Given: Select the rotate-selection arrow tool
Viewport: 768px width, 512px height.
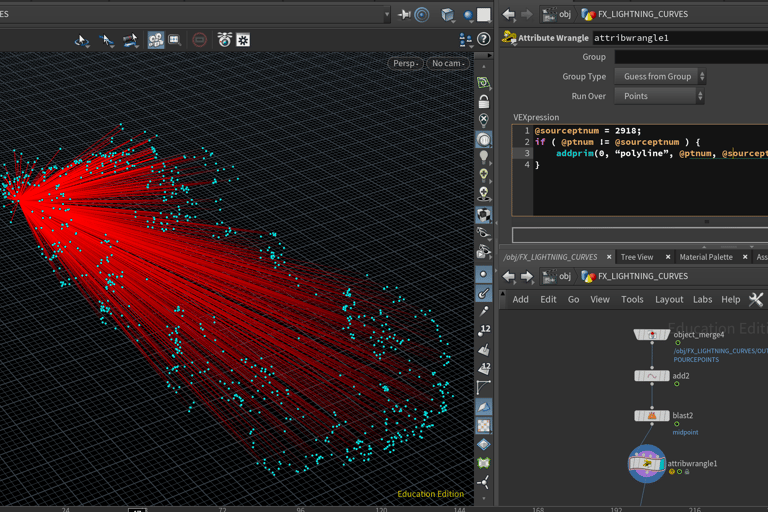Looking at the screenshot, I should pos(82,40).
